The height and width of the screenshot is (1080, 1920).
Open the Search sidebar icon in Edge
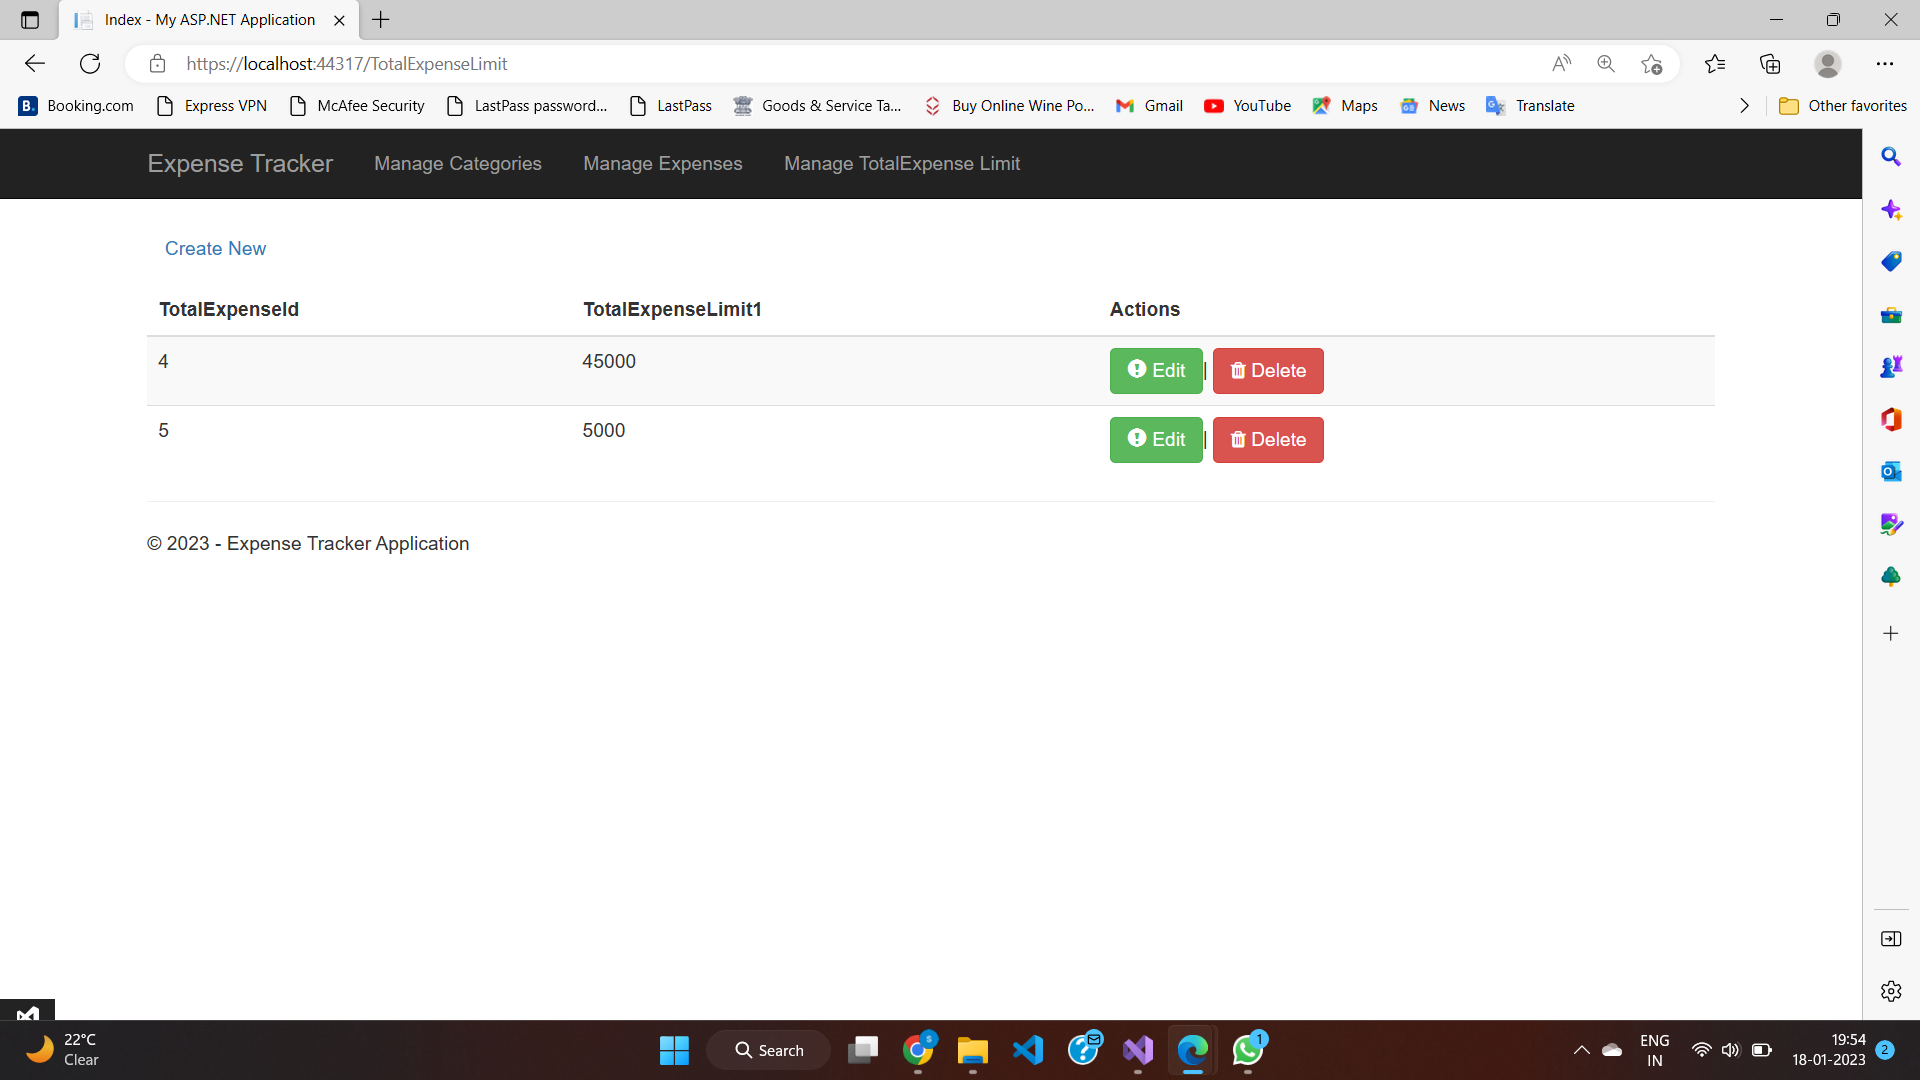(x=1892, y=157)
